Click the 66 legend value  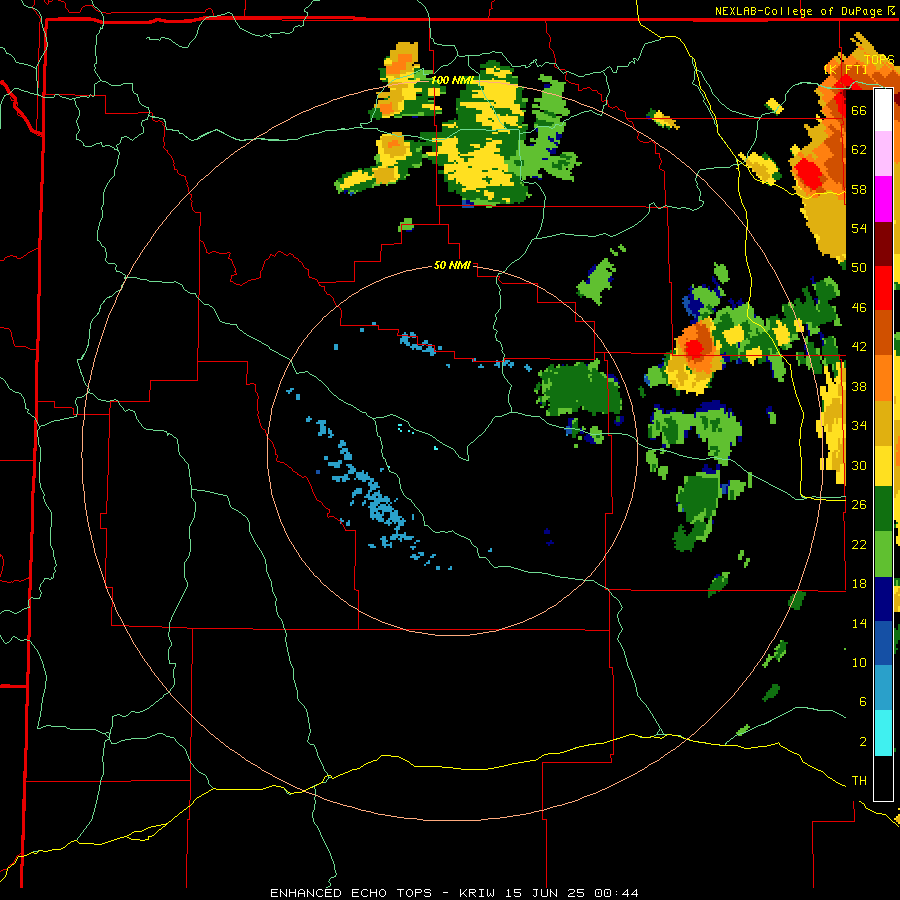[859, 110]
